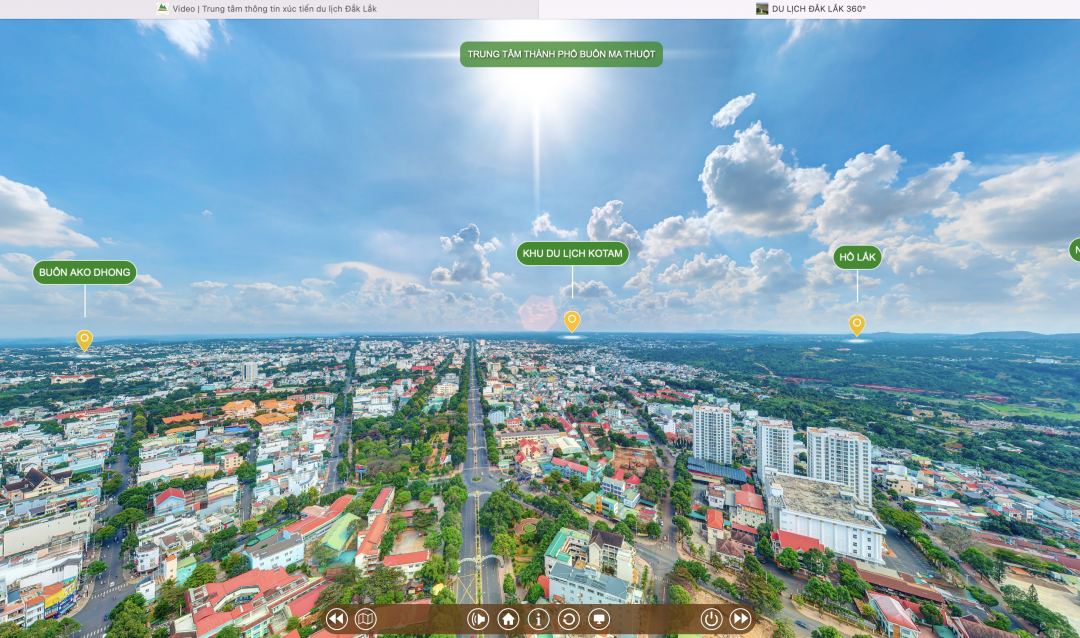Click the power icon in toolbar
This screenshot has height=638, width=1080.
(x=711, y=619)
